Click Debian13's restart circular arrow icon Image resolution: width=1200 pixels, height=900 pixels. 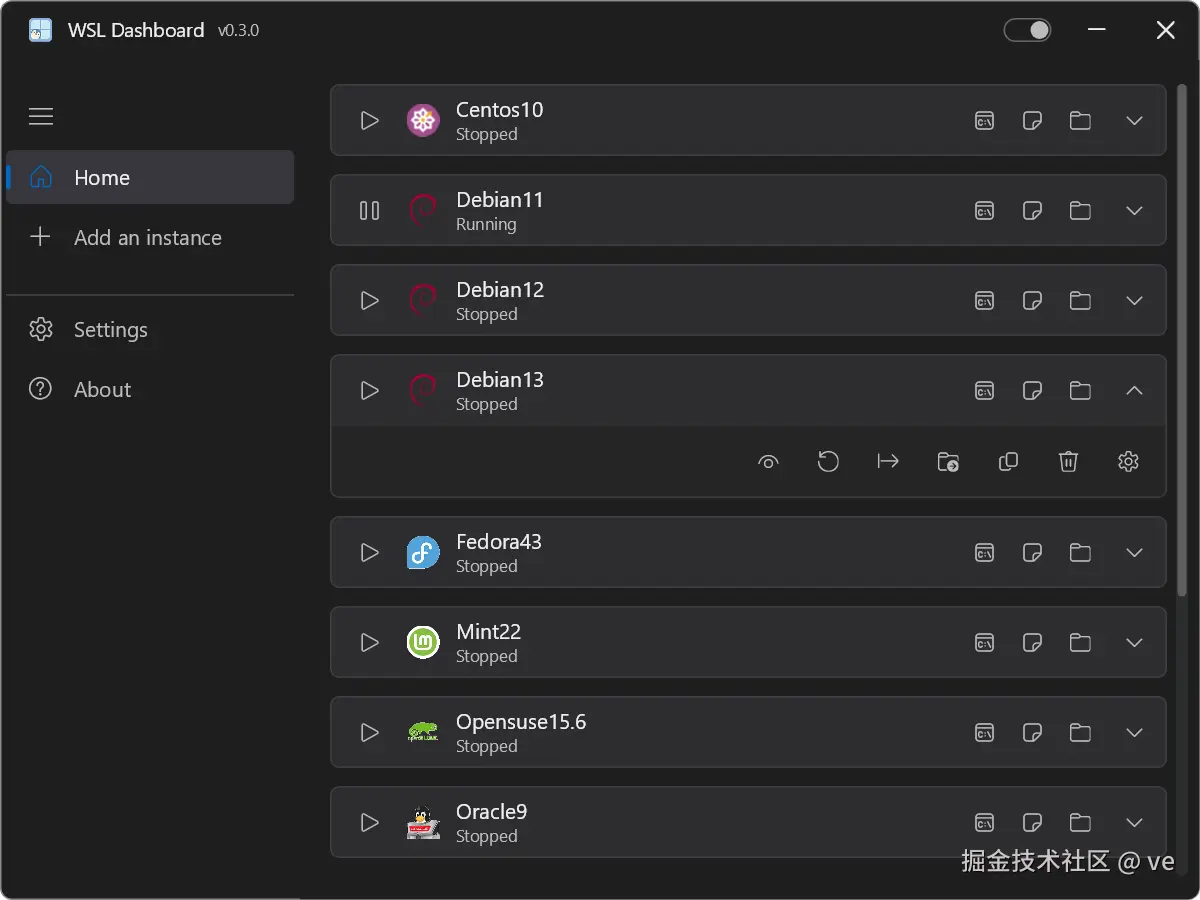(828, 461)
